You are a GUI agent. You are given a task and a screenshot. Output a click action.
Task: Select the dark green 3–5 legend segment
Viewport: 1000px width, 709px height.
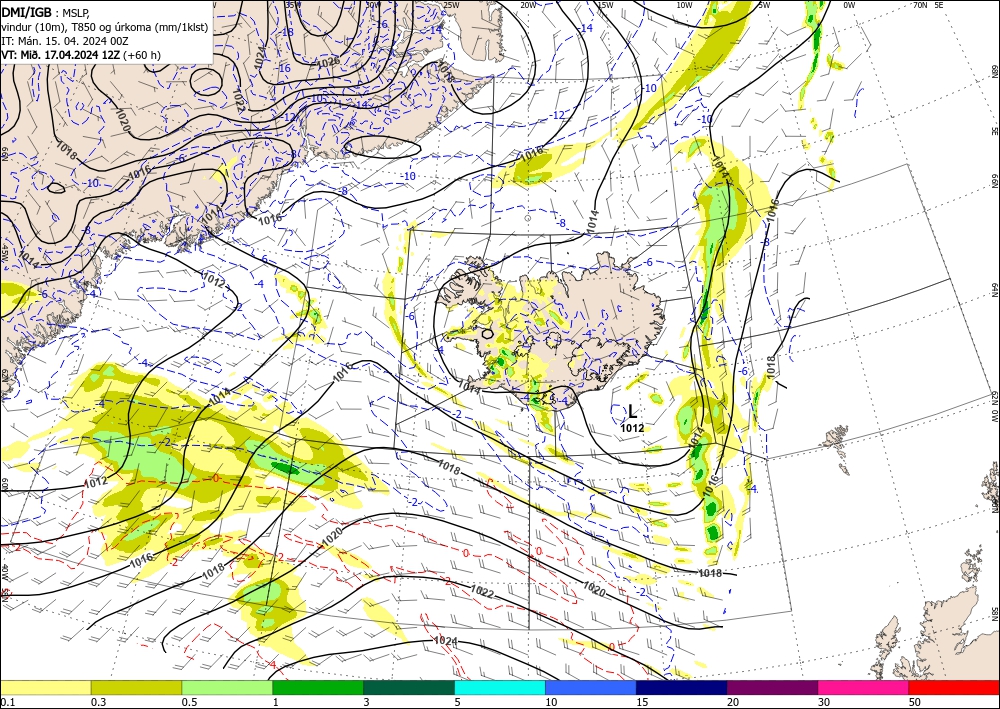point(409,687)
